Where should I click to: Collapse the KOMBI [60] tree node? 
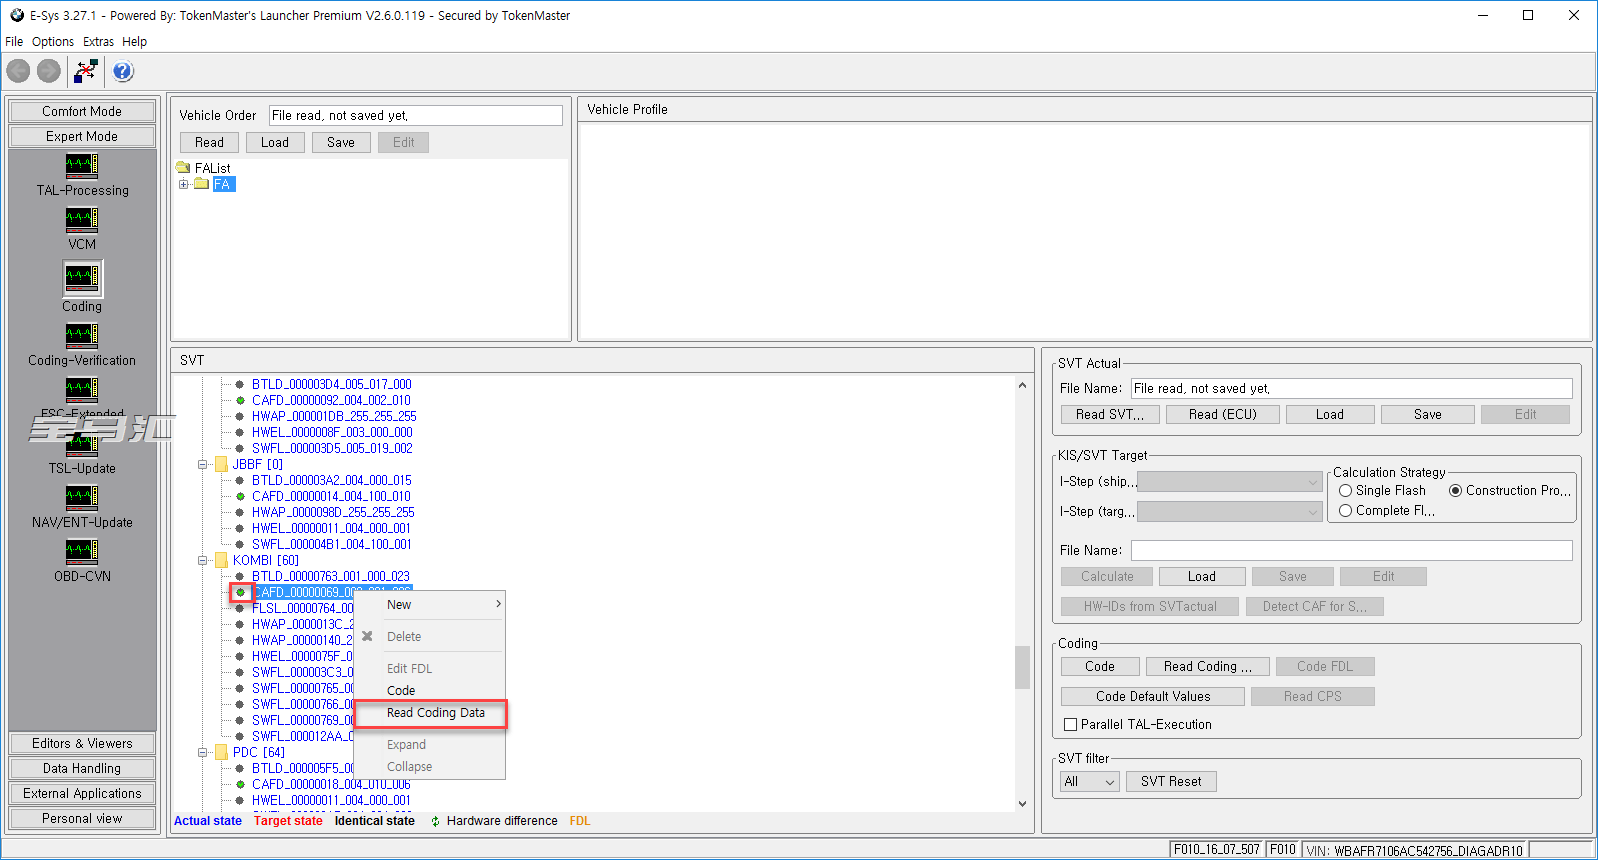click(203, 561)
